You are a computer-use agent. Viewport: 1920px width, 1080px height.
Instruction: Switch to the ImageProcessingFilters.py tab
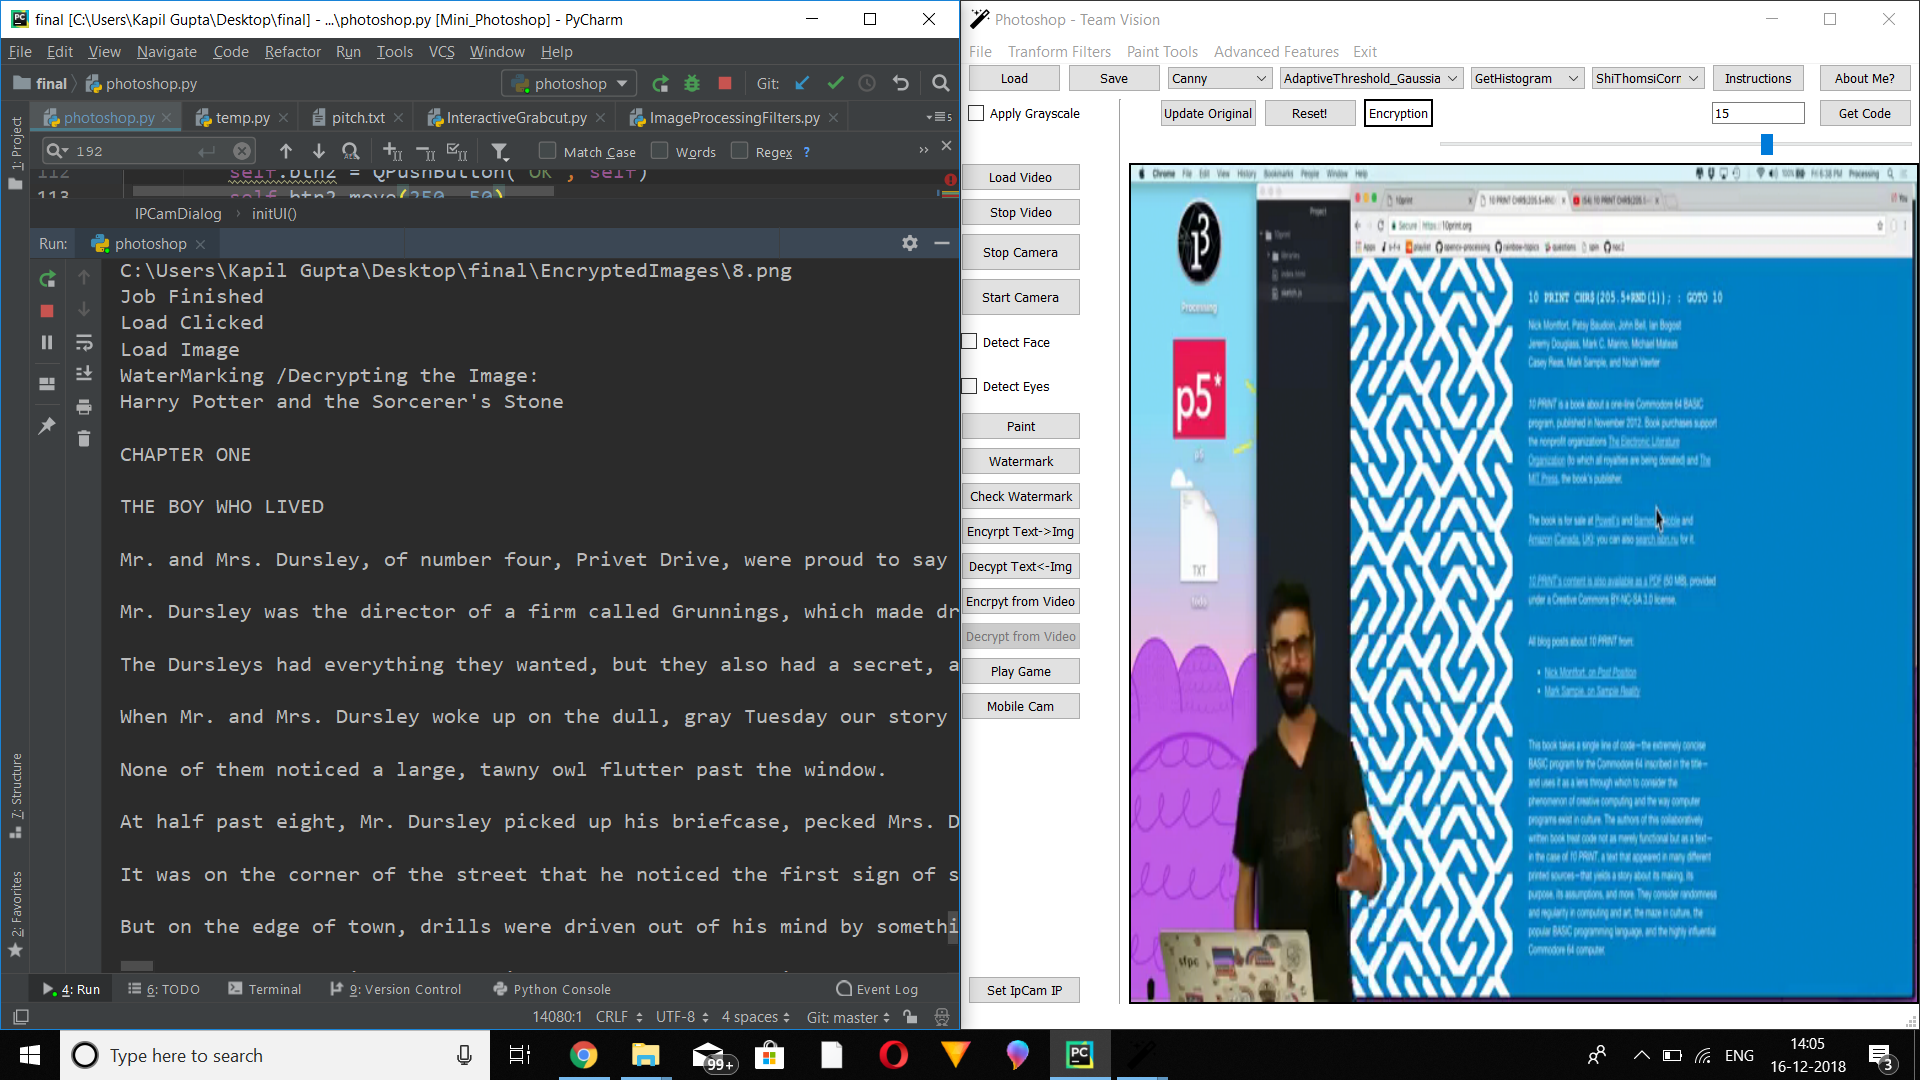click(734, 118)
